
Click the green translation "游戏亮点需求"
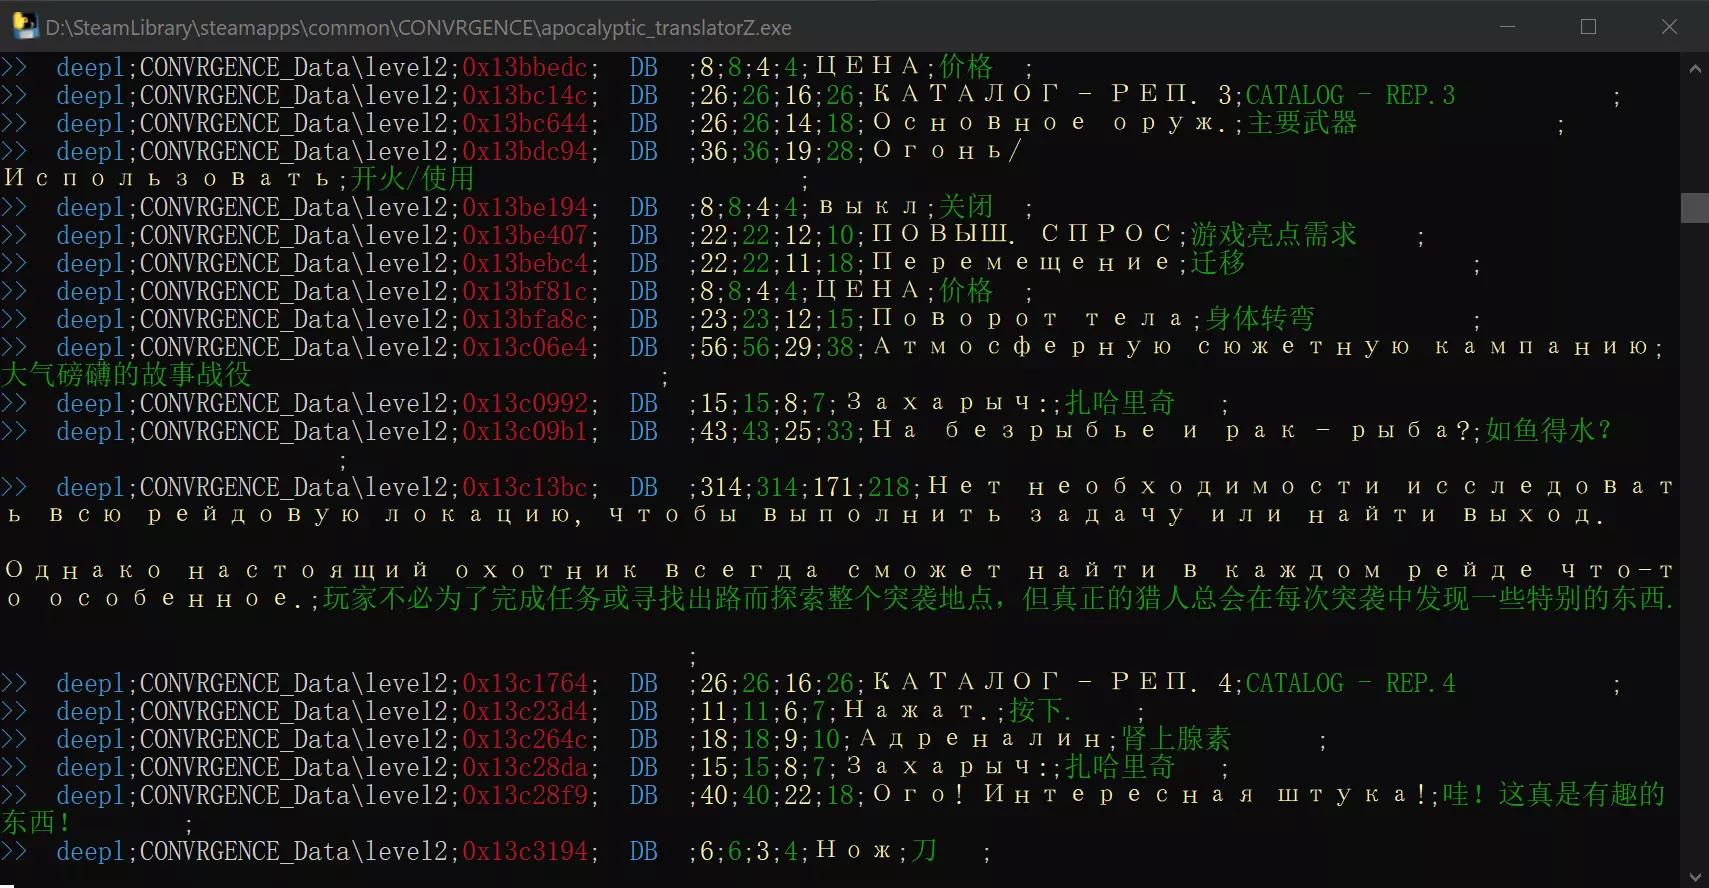click(1274, 235)
